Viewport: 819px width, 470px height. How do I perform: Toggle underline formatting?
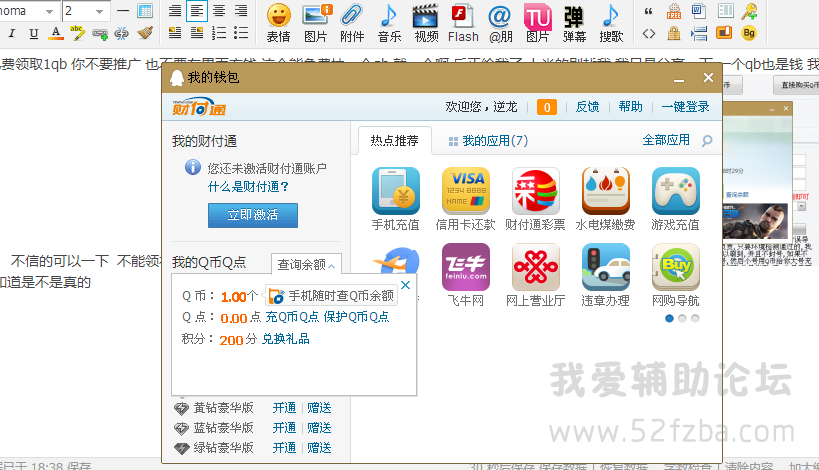(x=33, y=34)
